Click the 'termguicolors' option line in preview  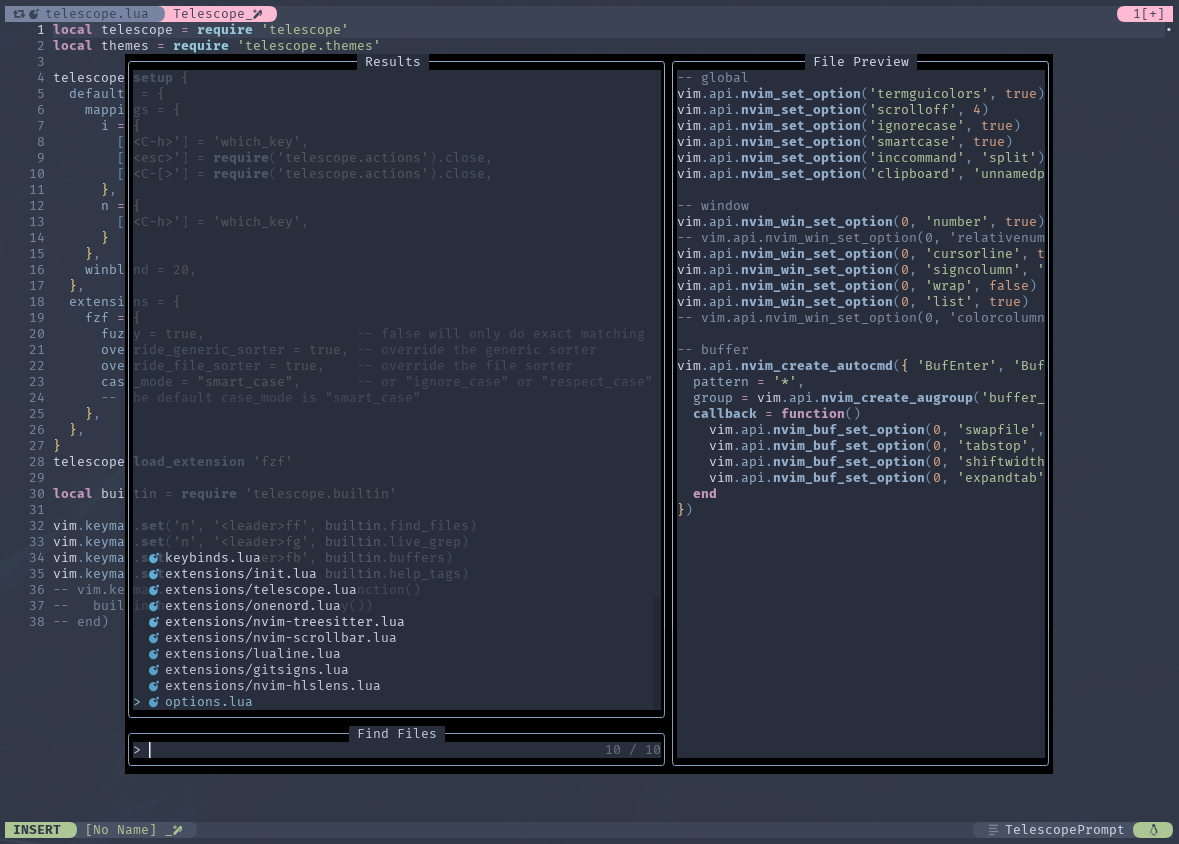[861, 93]
